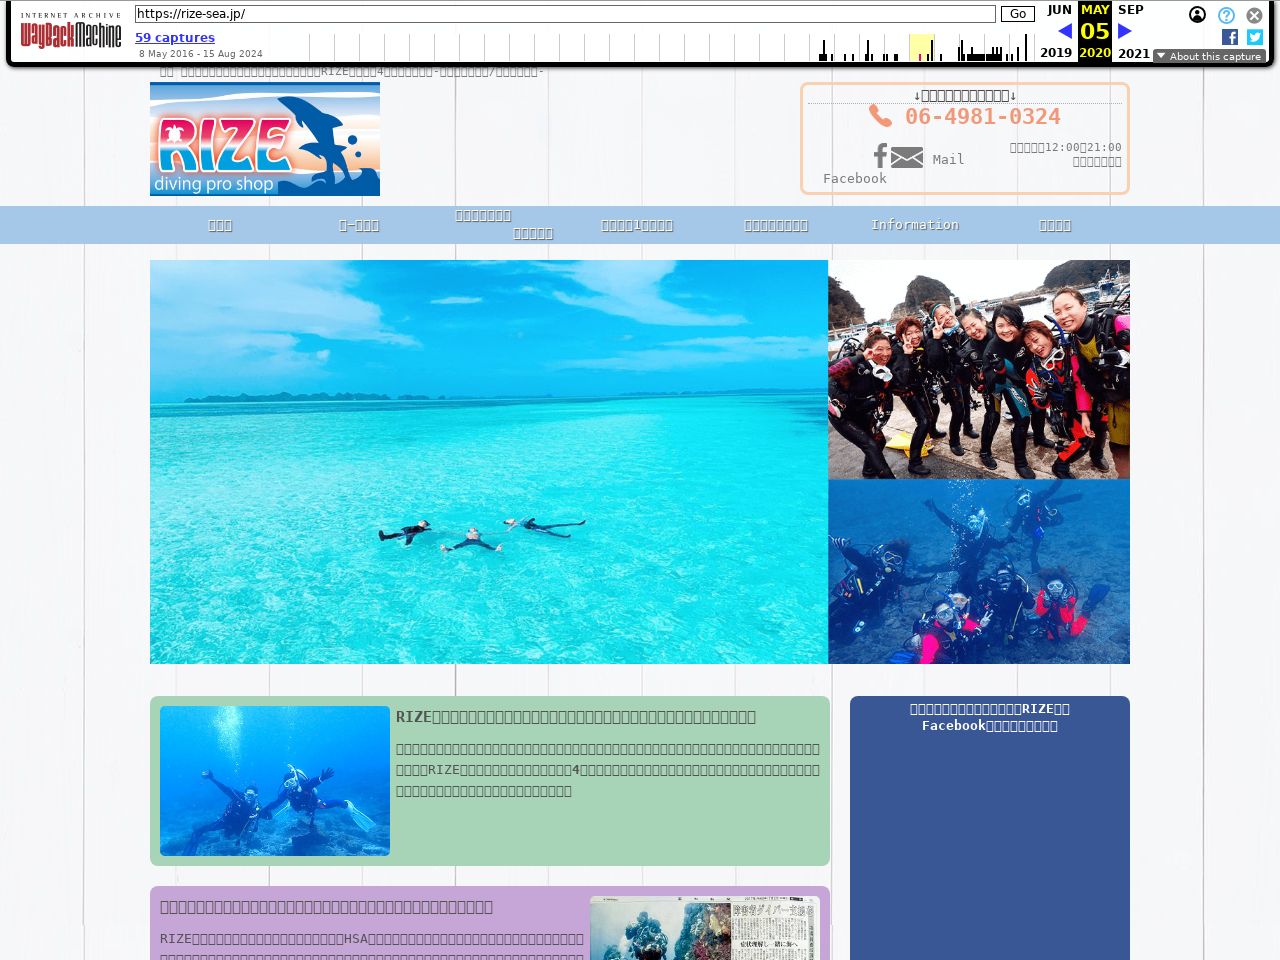Image resolution: width=1280 pixels, height=960 pixels.
Task: Open the two divers thumbnail in green card
Action: tap(275, 781)
